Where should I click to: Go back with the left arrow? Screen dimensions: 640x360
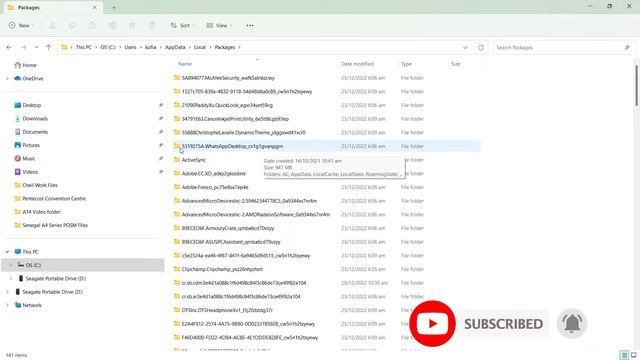9,47
